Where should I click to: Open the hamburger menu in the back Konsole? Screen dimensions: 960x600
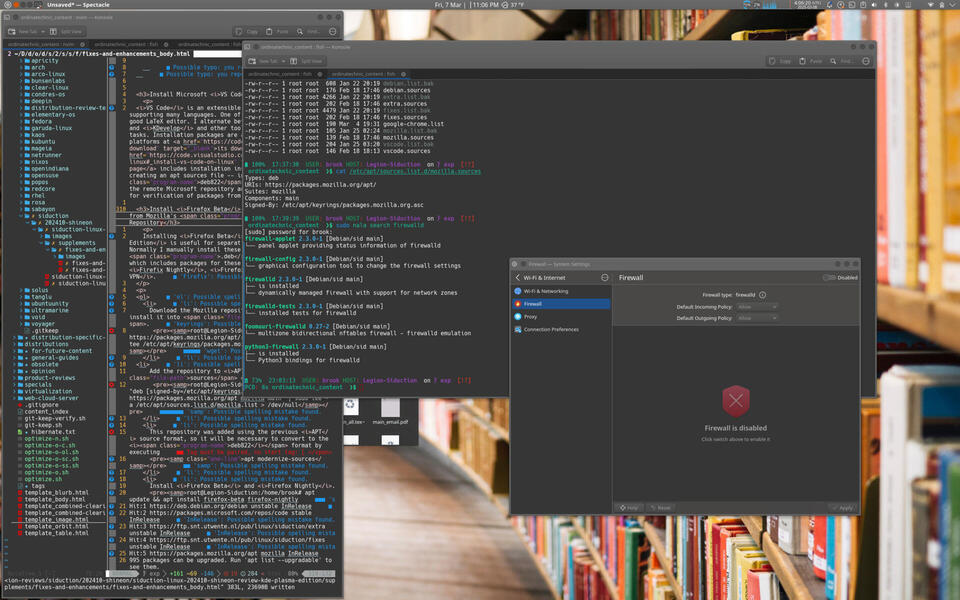point(332,31)
